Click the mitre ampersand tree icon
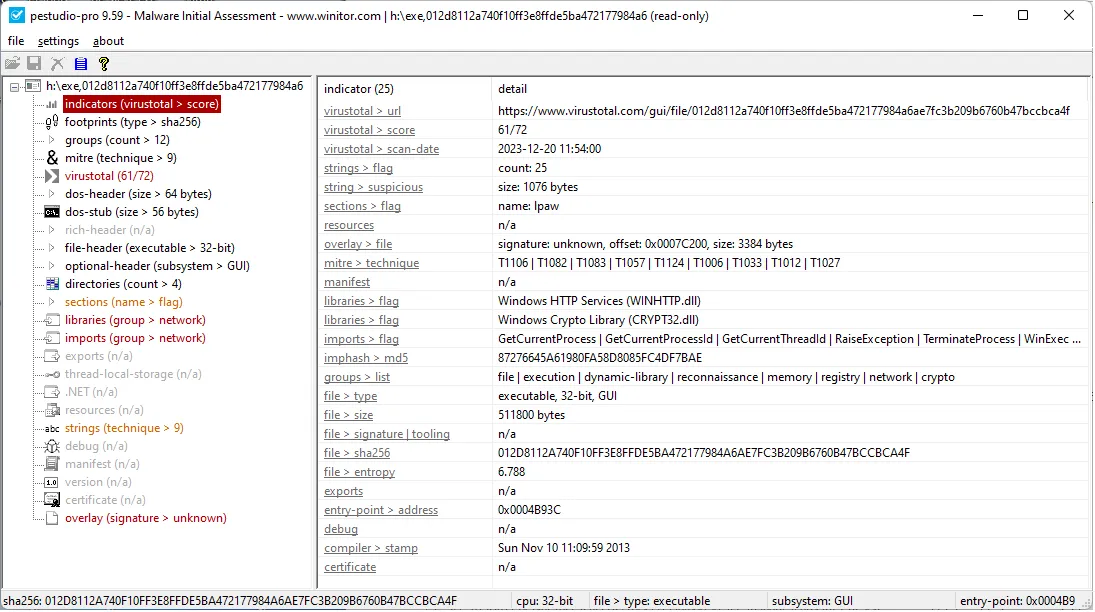Image resolution: width=1095 pixels, height=612 pixels. click(52, 158)
